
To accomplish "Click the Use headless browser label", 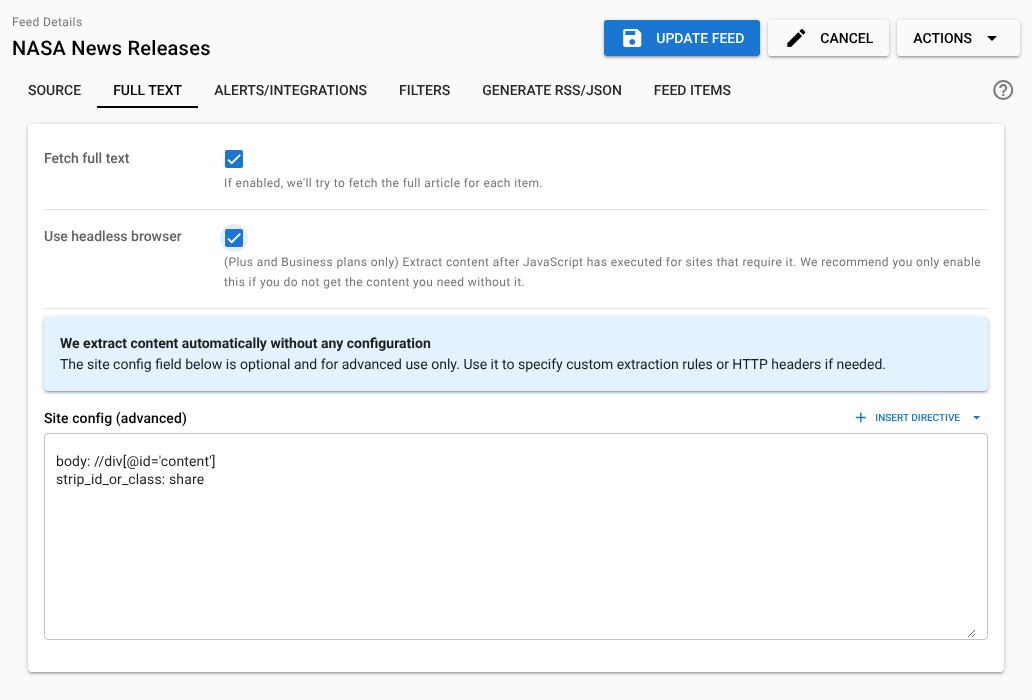I will coord(113,236).
